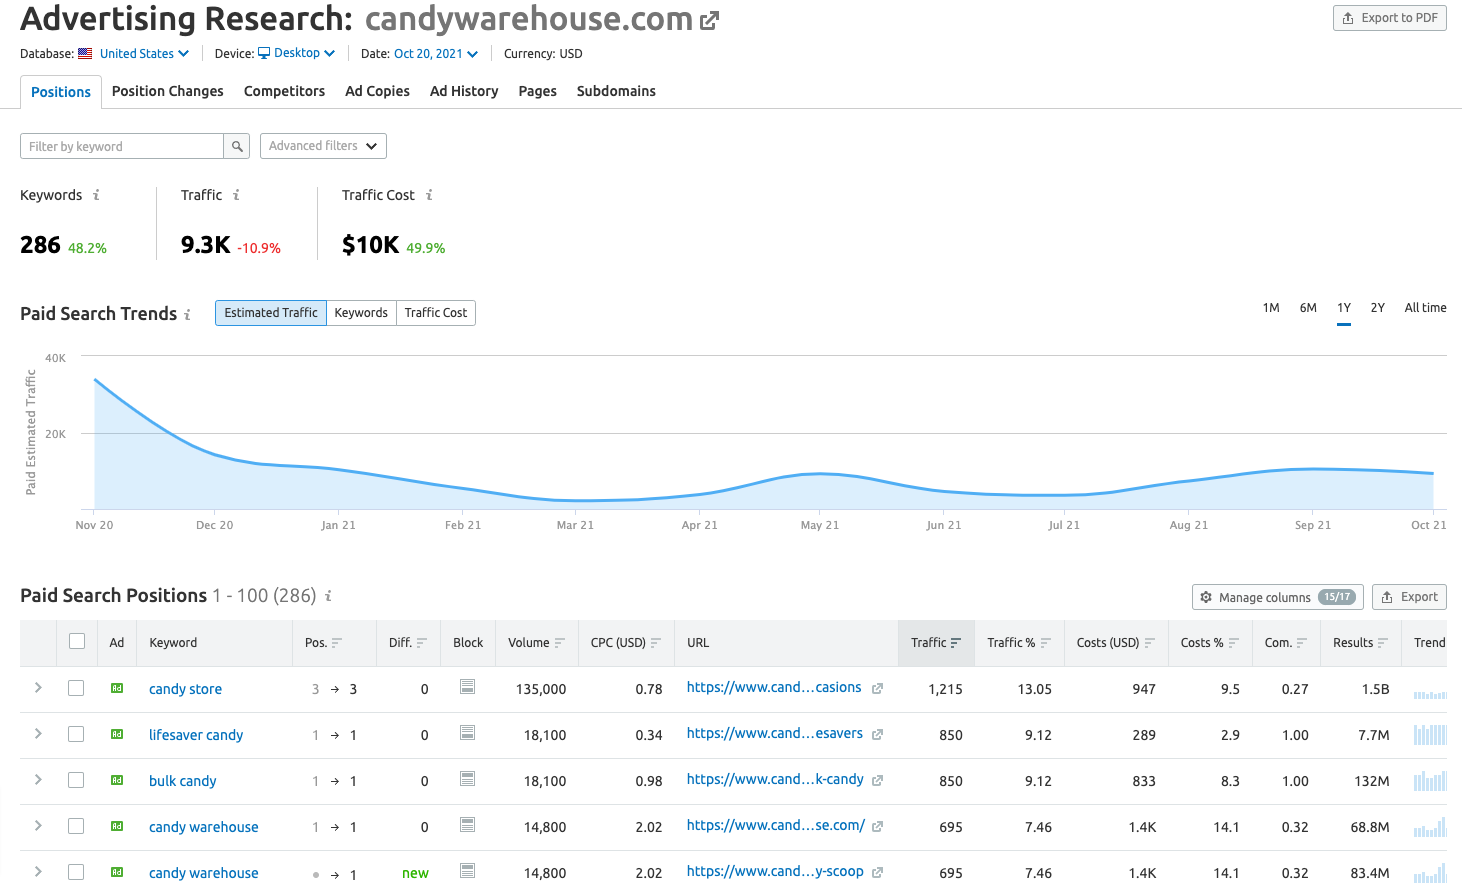Open the Advanced filters dropdown
Image resolution: width=1462 pixels, height=894 pixels.
coord(323,146)
